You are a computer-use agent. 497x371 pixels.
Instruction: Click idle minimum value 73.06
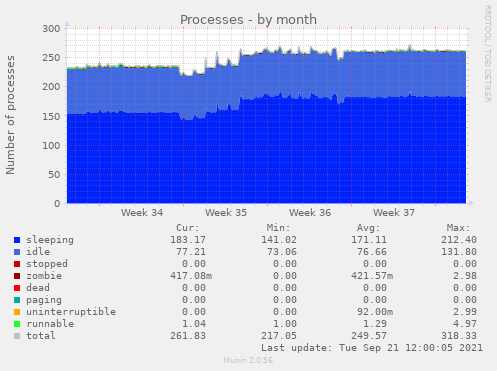pos(282,252)
